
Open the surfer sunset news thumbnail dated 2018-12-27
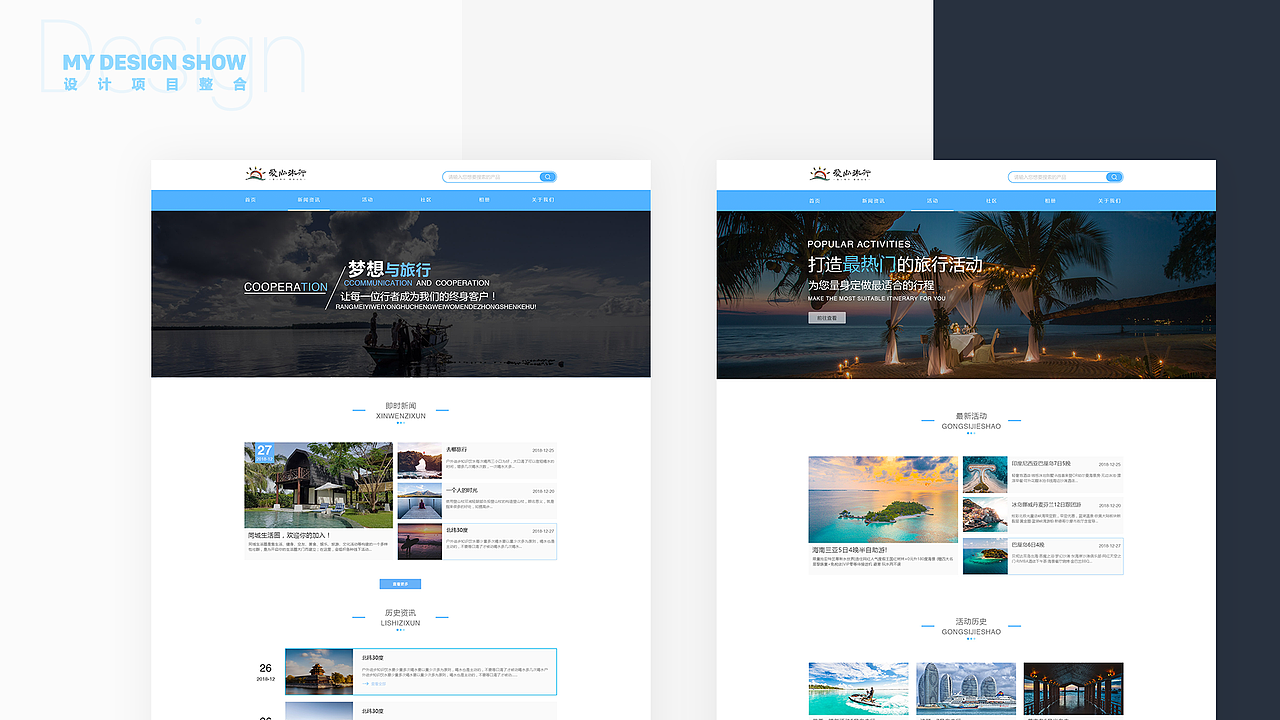[420, 541]
